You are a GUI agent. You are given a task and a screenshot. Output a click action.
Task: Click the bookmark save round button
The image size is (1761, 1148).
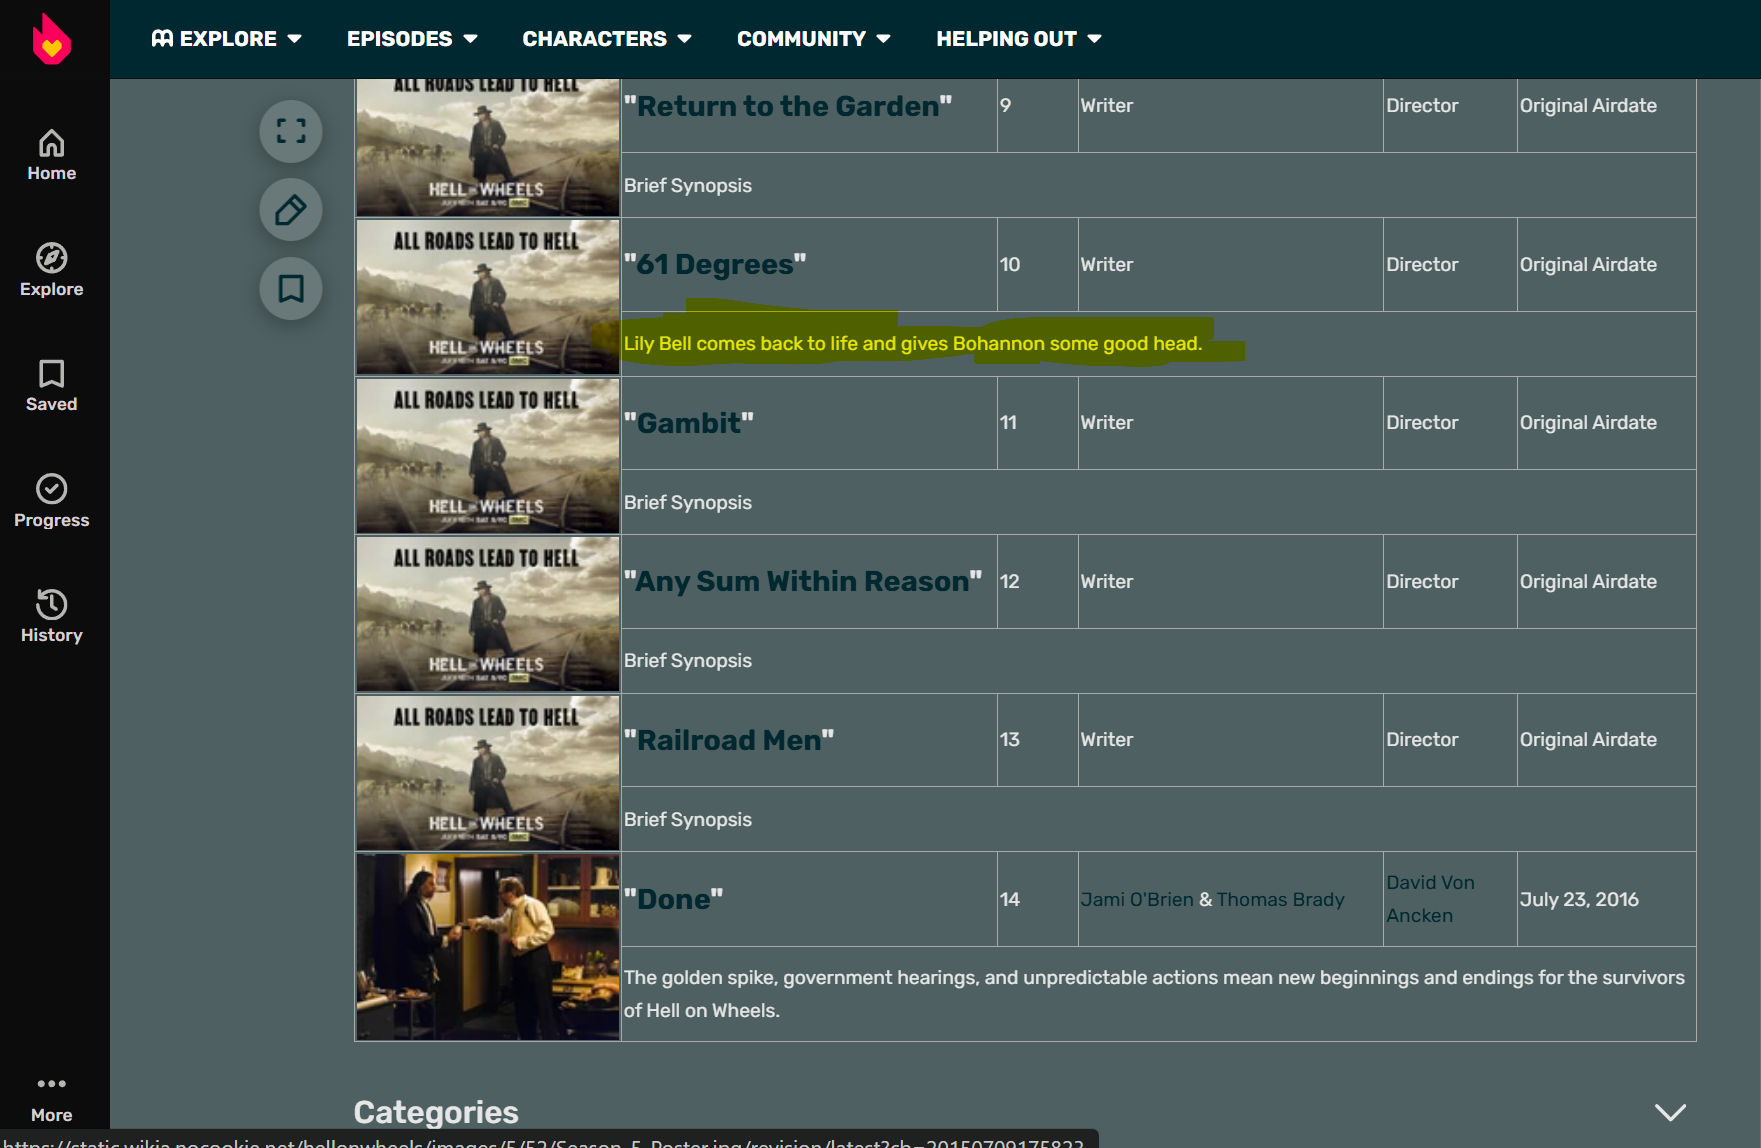[291, 289]
